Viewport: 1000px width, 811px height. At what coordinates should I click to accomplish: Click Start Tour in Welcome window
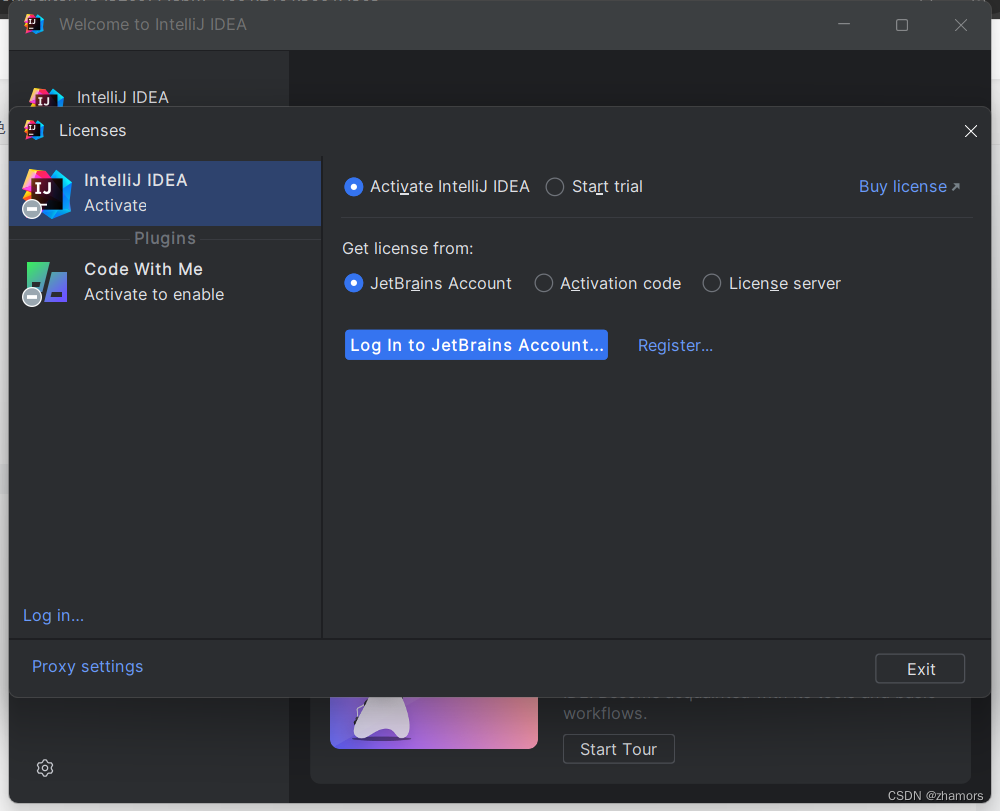(619, 749)
